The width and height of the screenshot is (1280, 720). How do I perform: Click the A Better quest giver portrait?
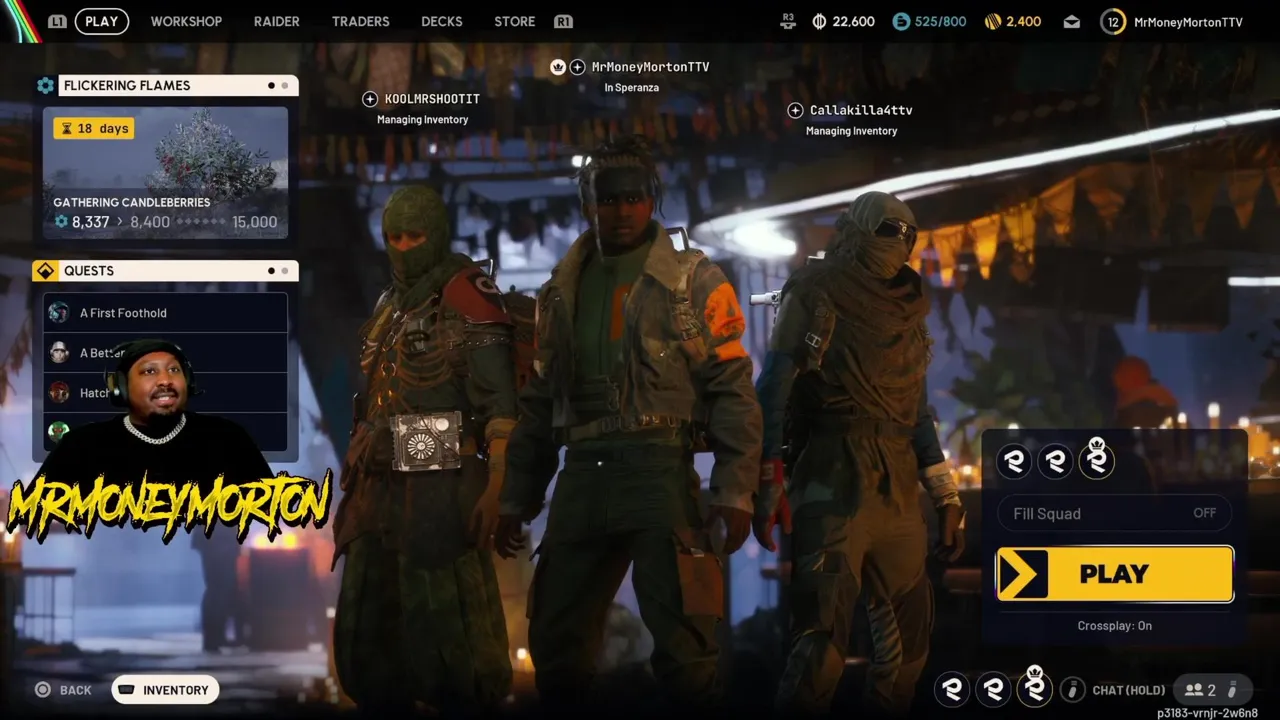click(x=59, y=352)
